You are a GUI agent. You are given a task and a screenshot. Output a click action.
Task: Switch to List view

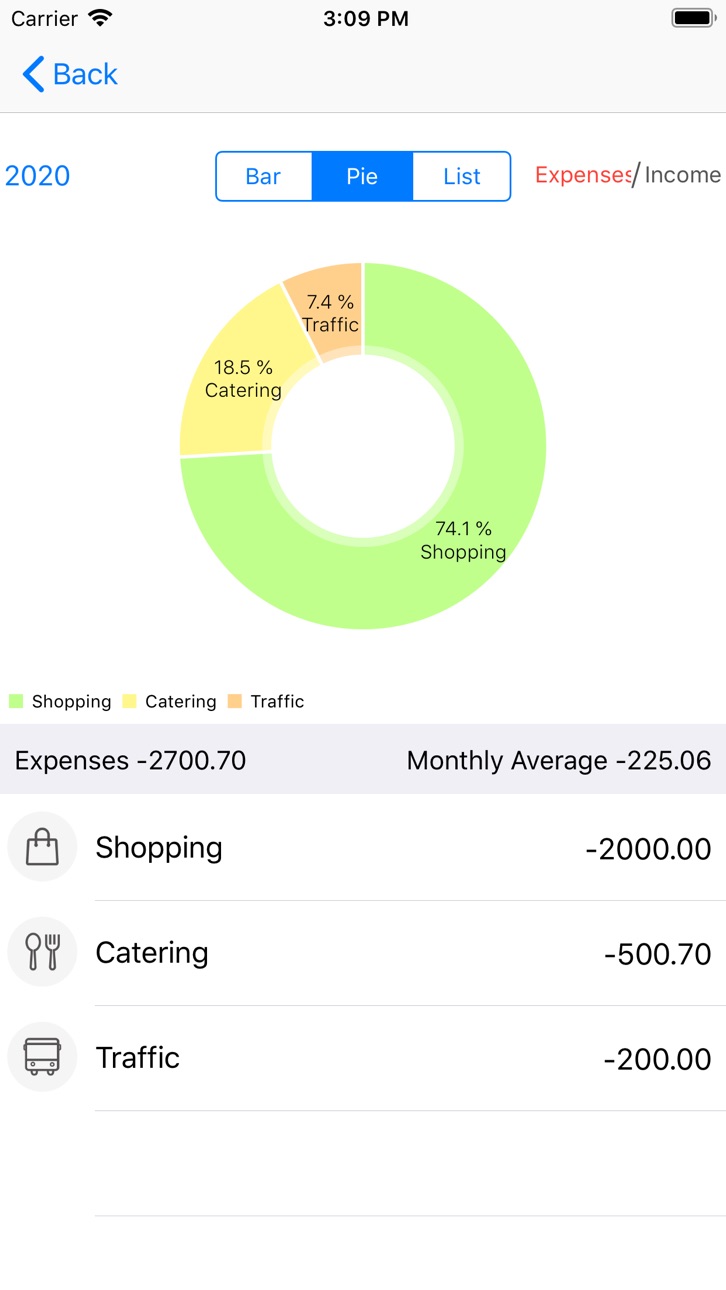tap(462, 176)
